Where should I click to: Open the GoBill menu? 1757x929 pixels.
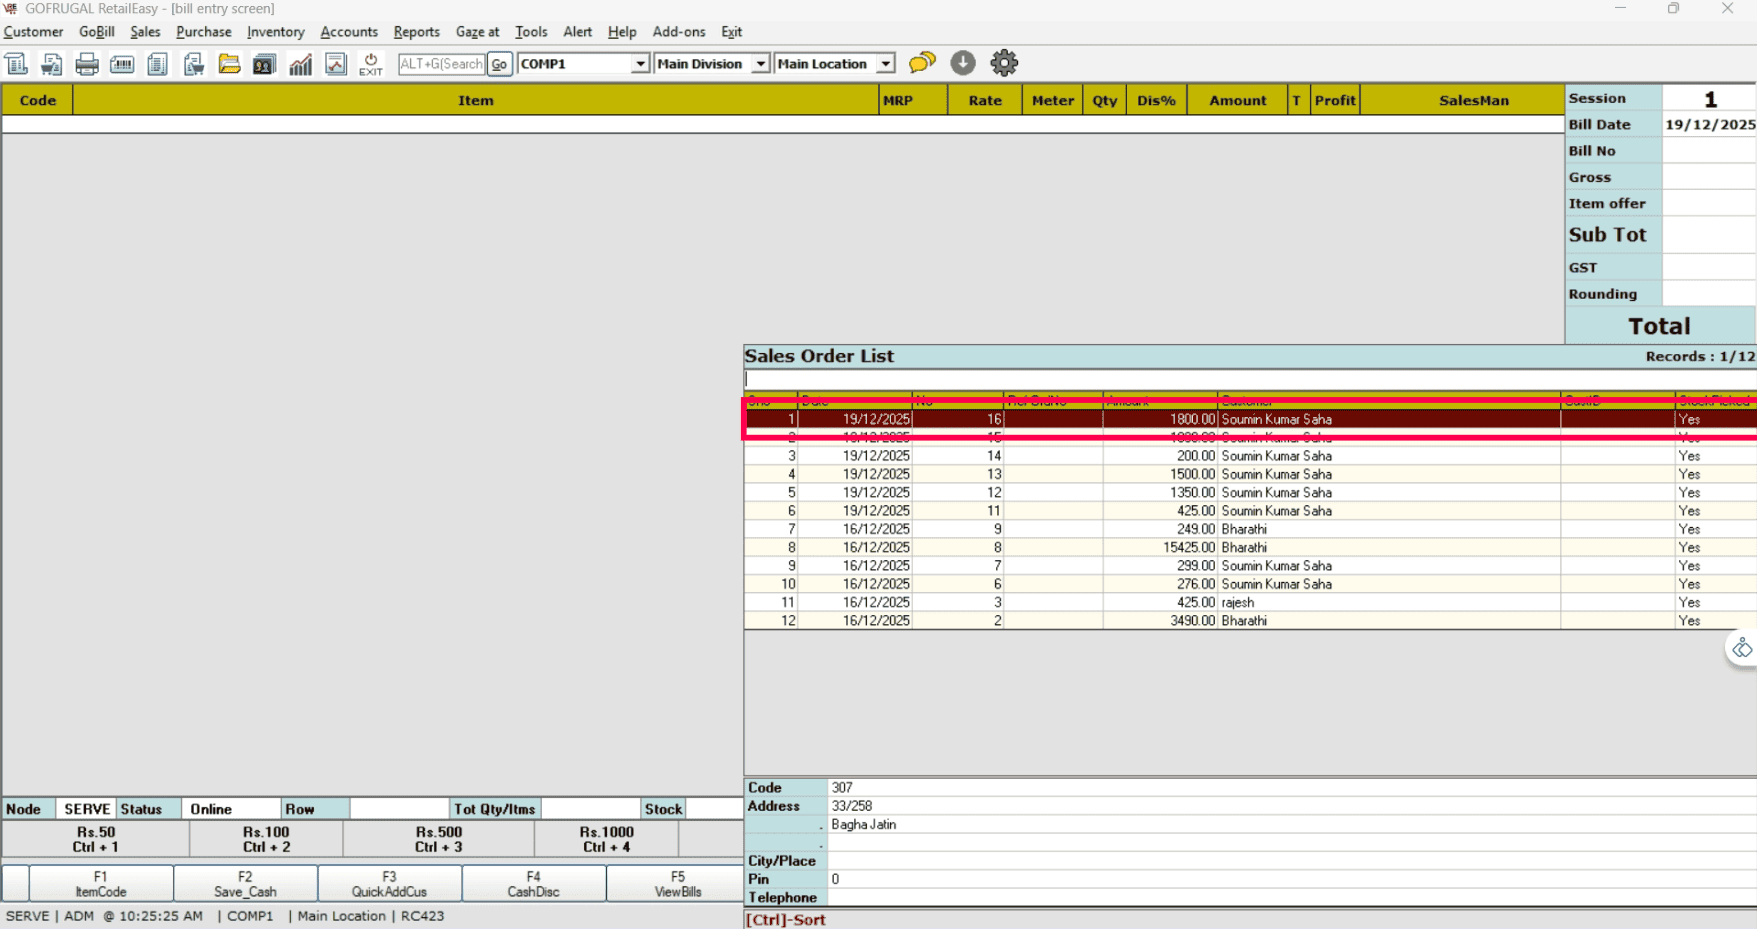[x=97, y=32]
